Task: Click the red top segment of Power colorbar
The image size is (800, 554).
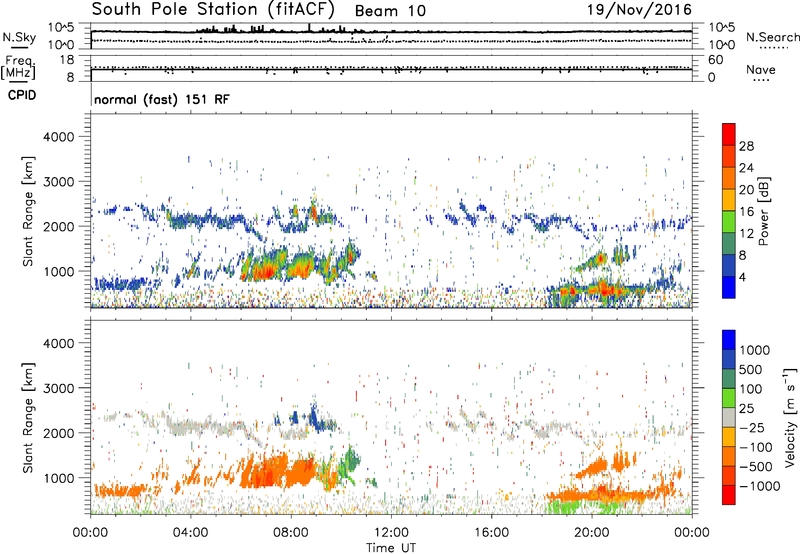Action: tap(729, 134)
